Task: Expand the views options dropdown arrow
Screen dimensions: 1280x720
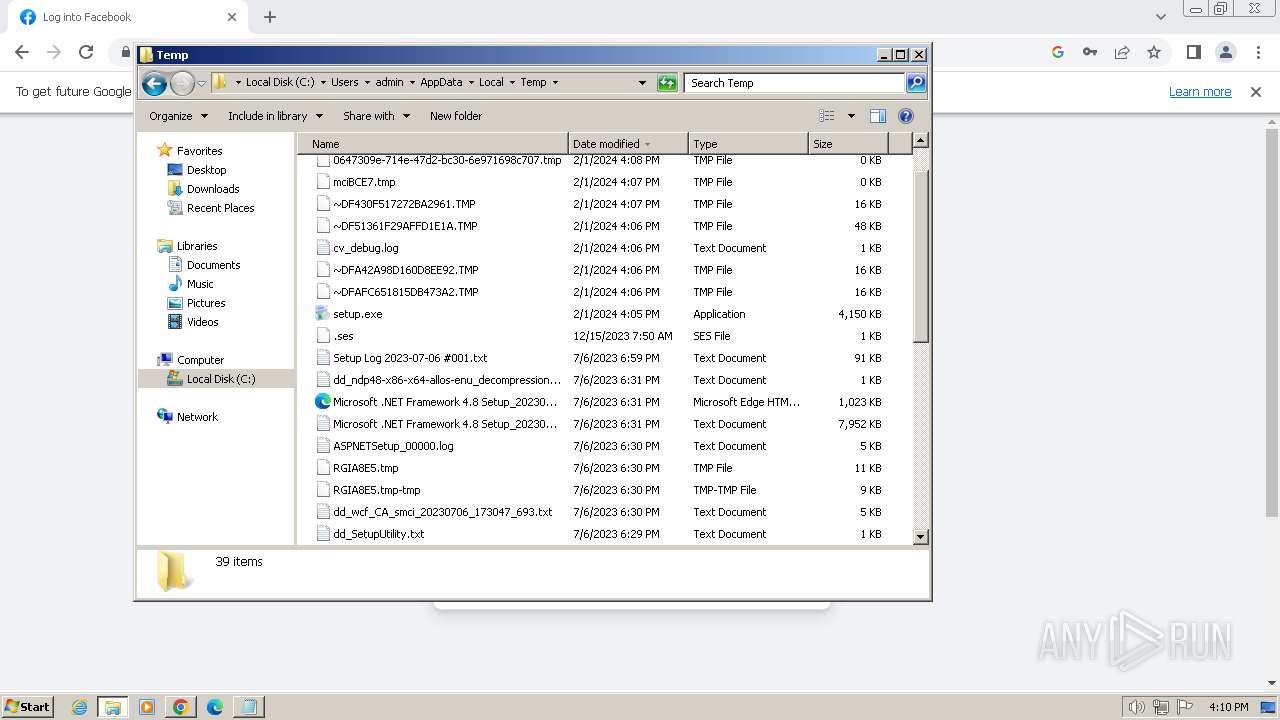Action: [851, 116]
